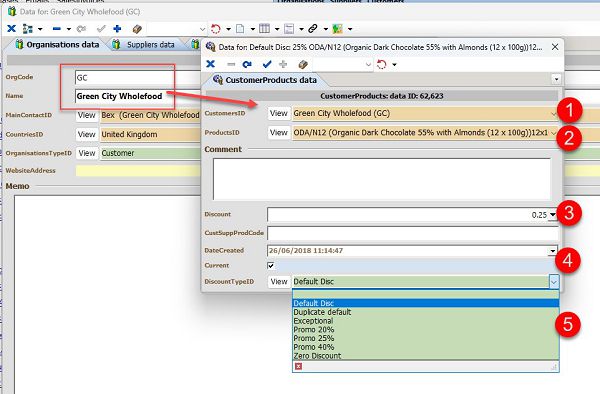The height and width of the screenshot is (394, 600).
Task: Click the red circular refresh icon in CustomerProducts dialog
Action: pos(382,64)
